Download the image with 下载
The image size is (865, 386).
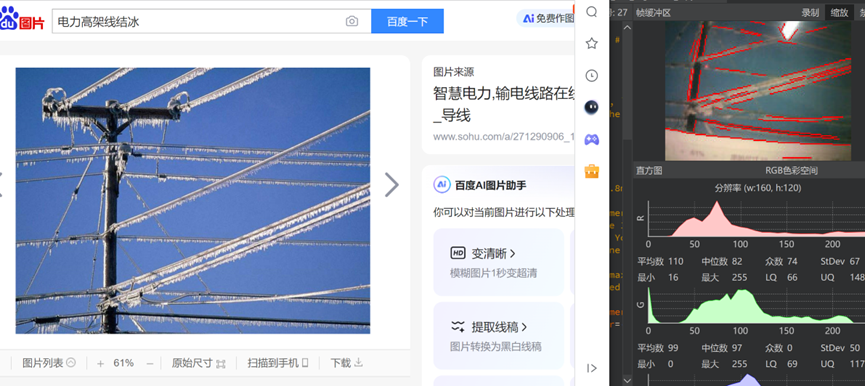pos(346,363)
